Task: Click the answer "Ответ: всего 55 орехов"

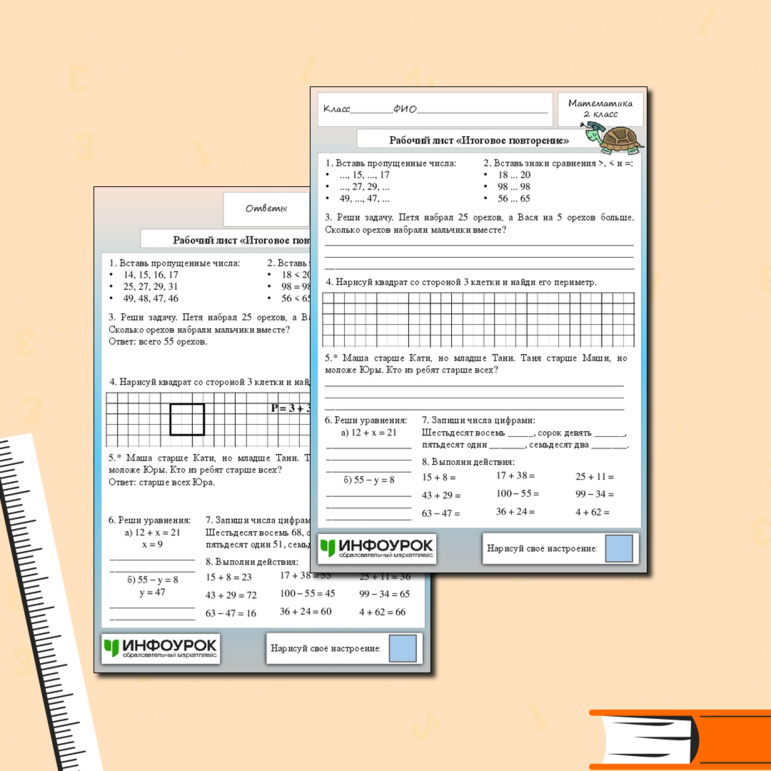Action: coord(158,342)
